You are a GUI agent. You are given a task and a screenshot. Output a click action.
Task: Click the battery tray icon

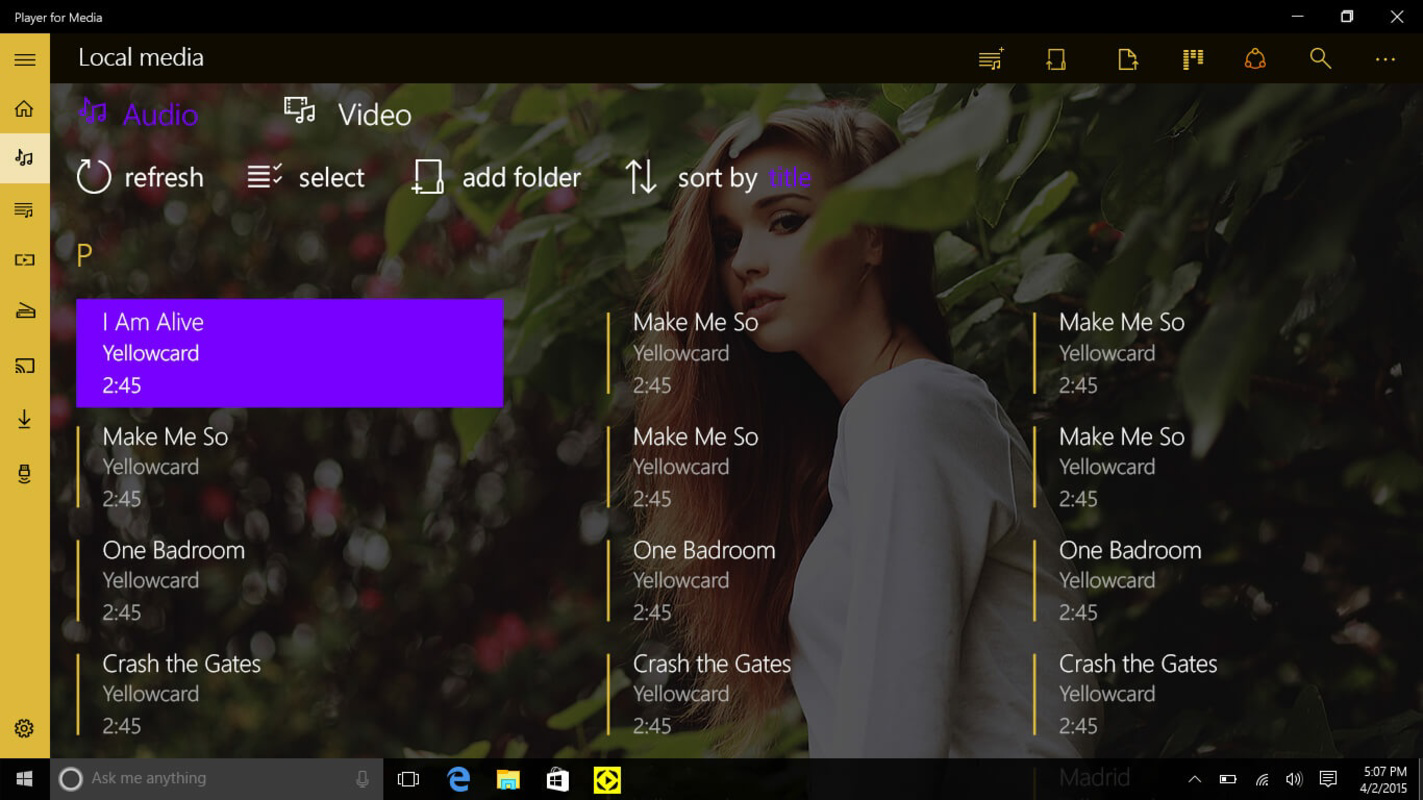point(1228,779)
